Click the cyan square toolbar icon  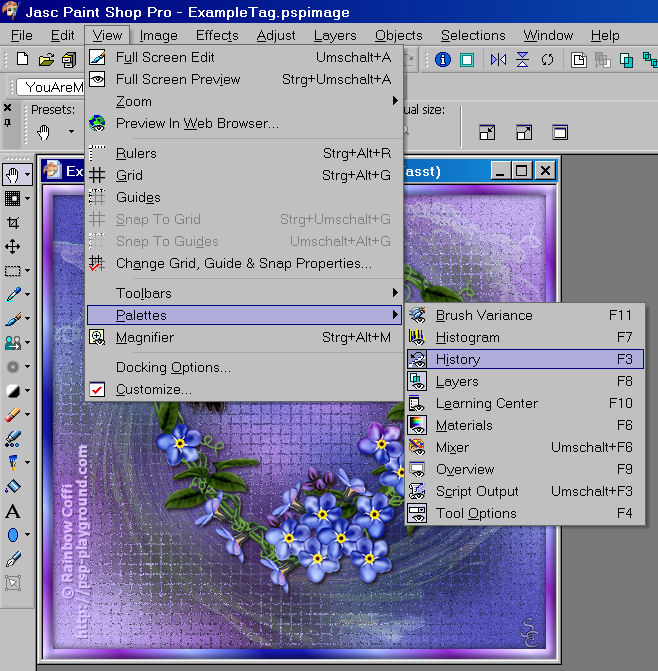click(467, 60)
